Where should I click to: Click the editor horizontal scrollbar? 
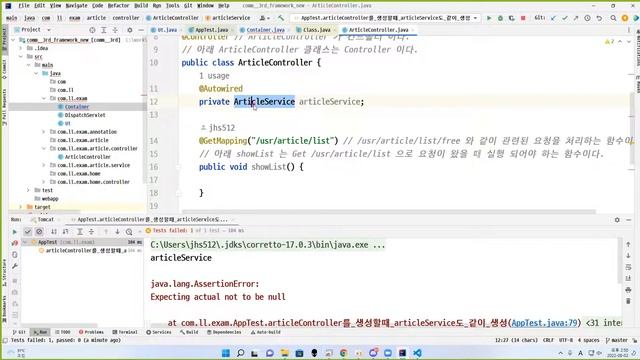pyautogui.click(x=388, y=211)
